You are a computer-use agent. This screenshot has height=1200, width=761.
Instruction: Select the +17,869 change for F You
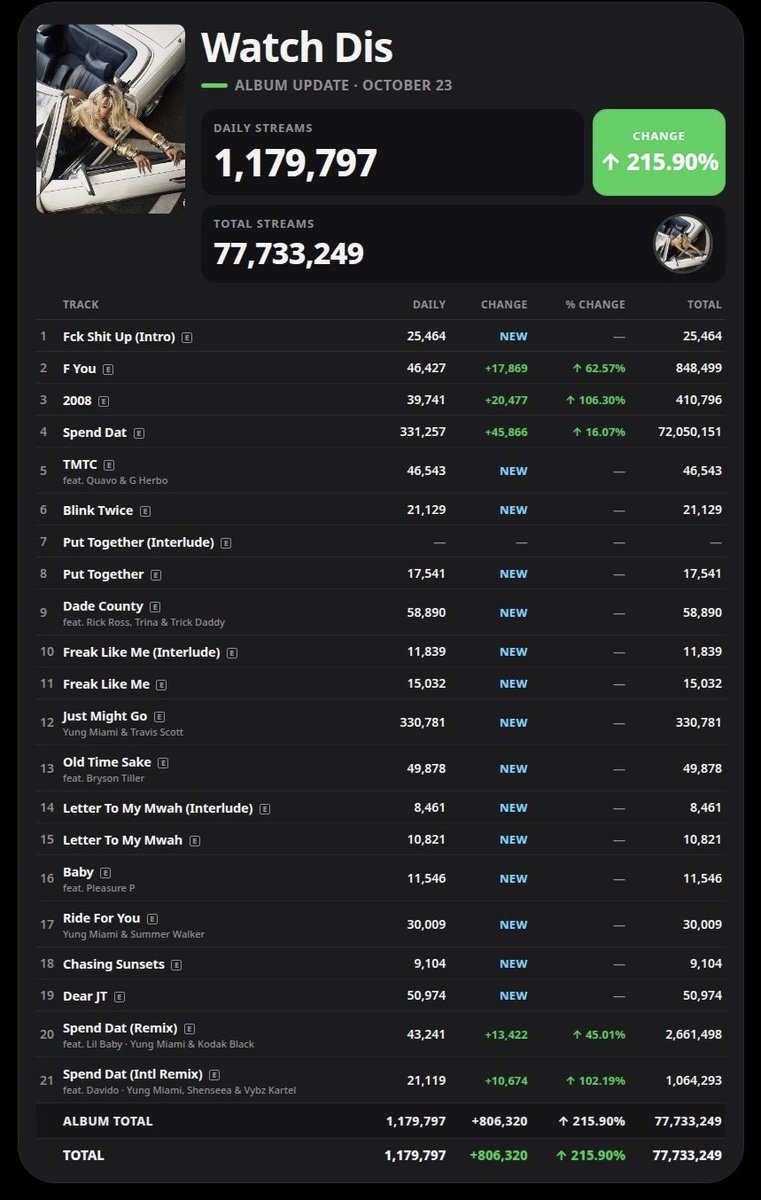click(x=506, y=368)
